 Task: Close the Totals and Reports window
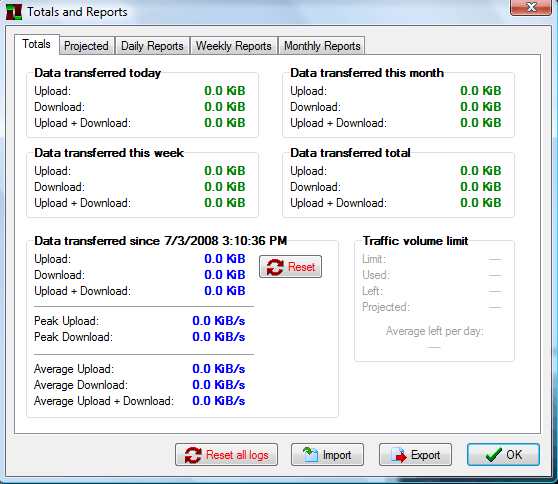[531, 7]
